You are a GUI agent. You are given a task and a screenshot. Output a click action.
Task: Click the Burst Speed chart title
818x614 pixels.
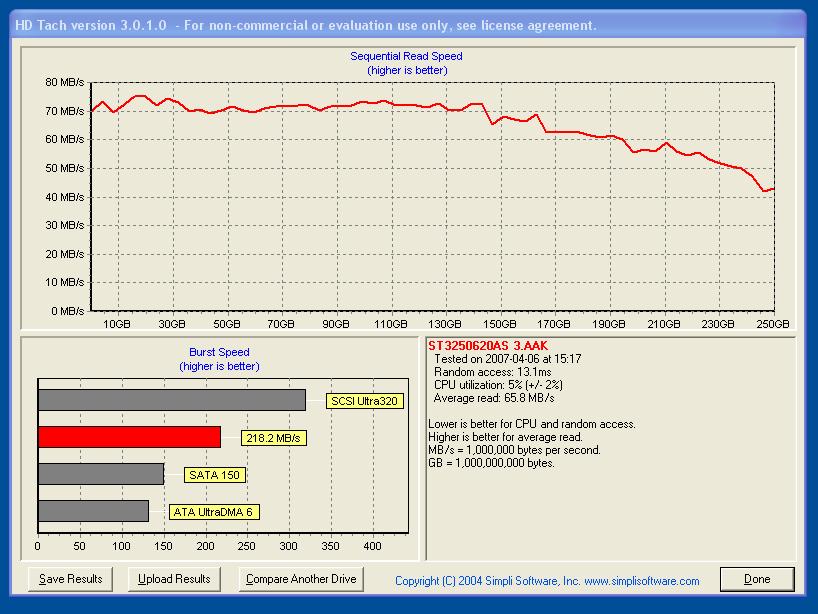[219, 353]
